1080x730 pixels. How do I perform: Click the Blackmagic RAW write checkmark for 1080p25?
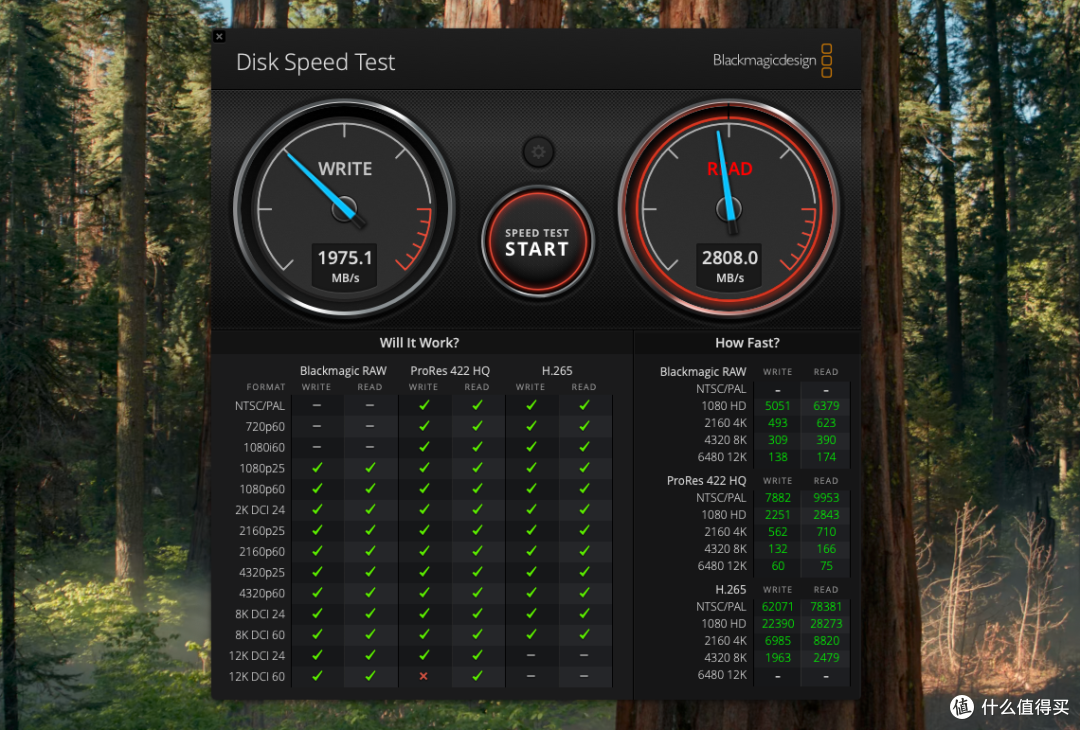[x=317, y=468]
